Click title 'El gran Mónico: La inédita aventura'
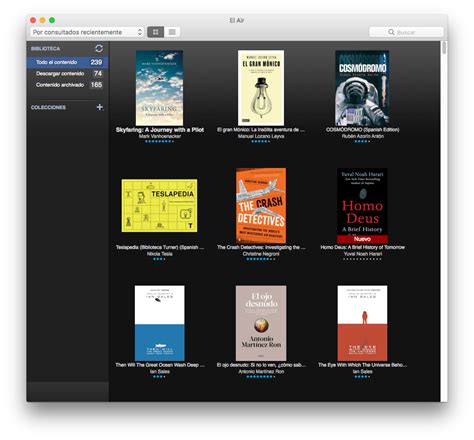Screen dimensions: 474x440 coord(261,130)
